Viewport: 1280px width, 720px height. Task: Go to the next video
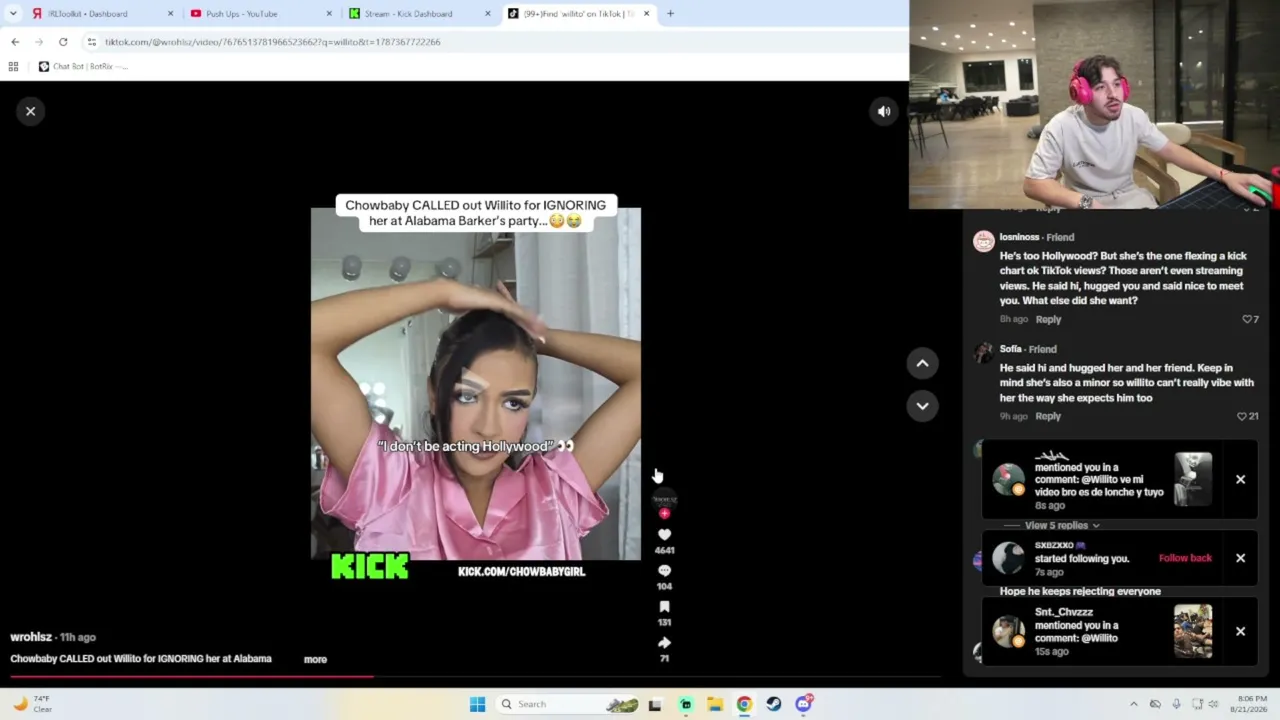[922, 405]
